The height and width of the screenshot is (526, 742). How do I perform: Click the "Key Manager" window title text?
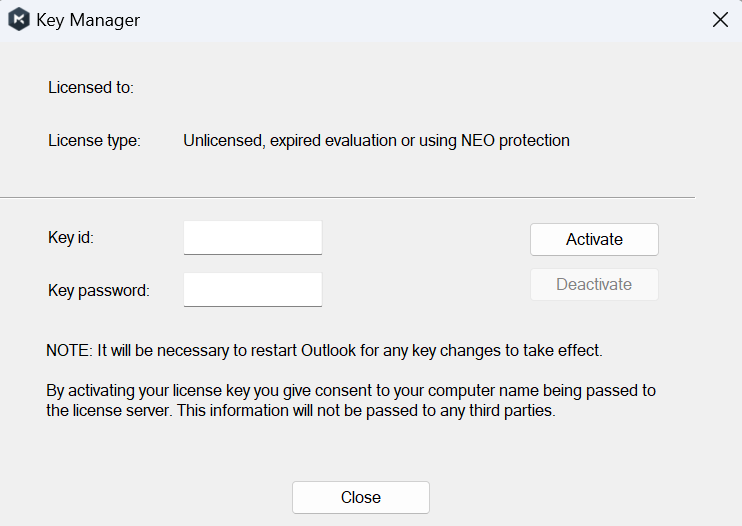[88, 20]
